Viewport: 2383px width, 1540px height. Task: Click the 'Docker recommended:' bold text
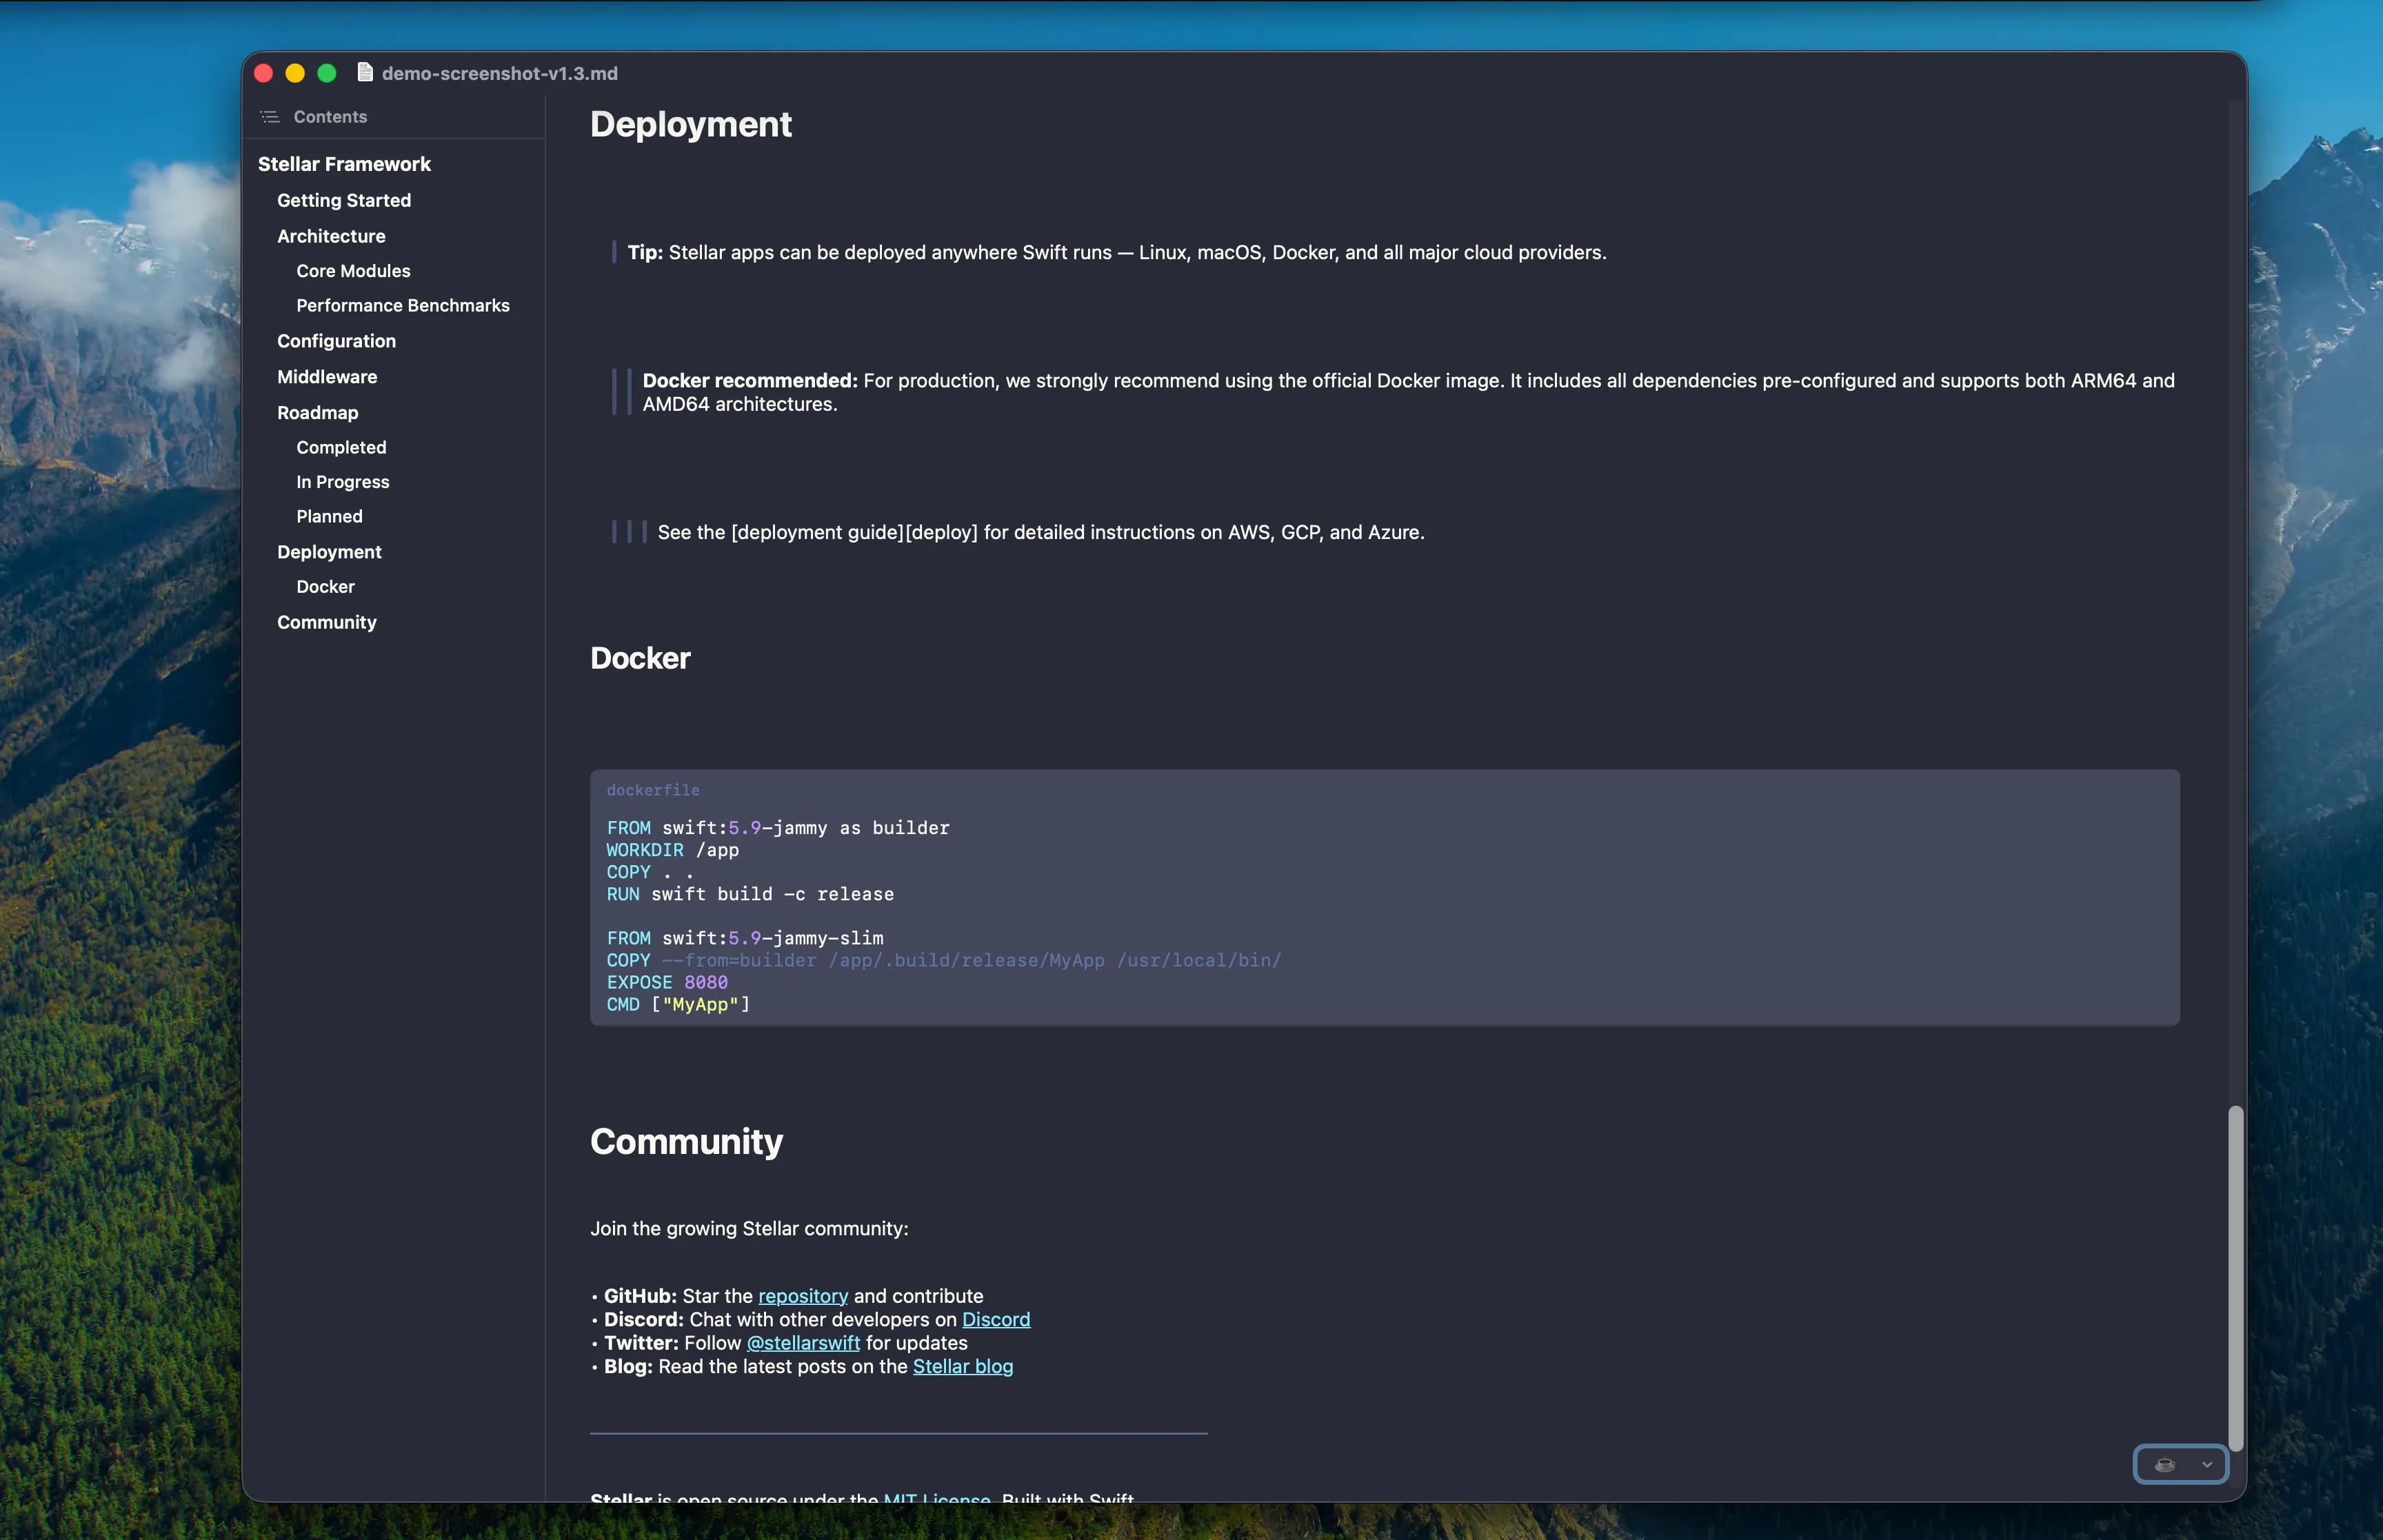750,381
